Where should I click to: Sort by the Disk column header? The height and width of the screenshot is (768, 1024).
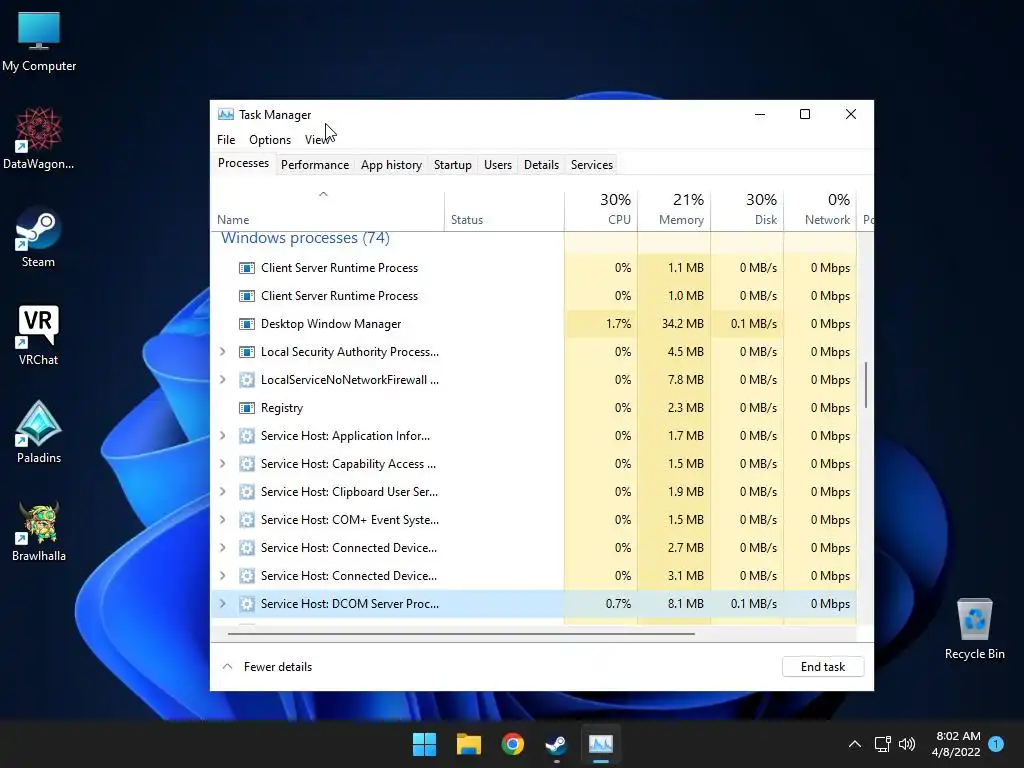(747, 211)
